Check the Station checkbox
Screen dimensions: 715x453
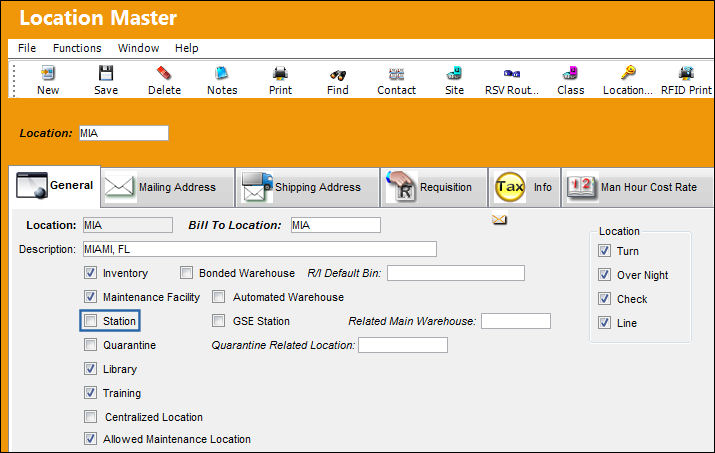(90, 321)
